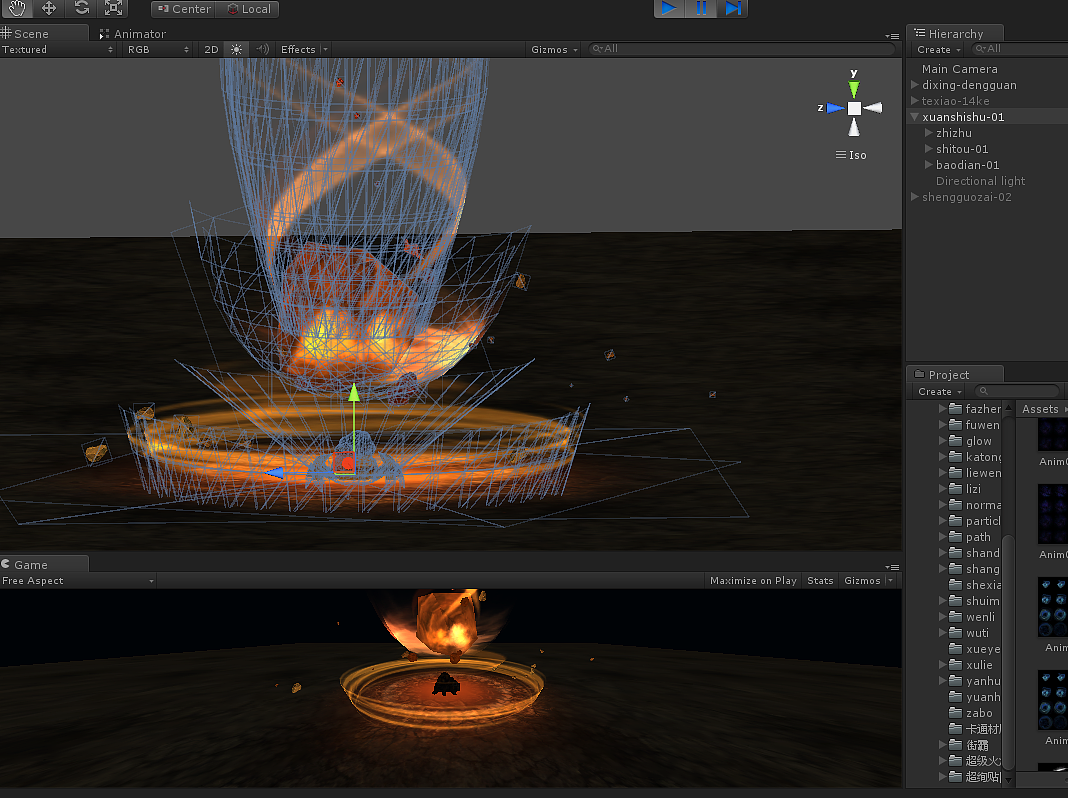The height and width of the screenshot is (798, 1068).
Task: Select the Scale tool
Action: tap(113, 9)
